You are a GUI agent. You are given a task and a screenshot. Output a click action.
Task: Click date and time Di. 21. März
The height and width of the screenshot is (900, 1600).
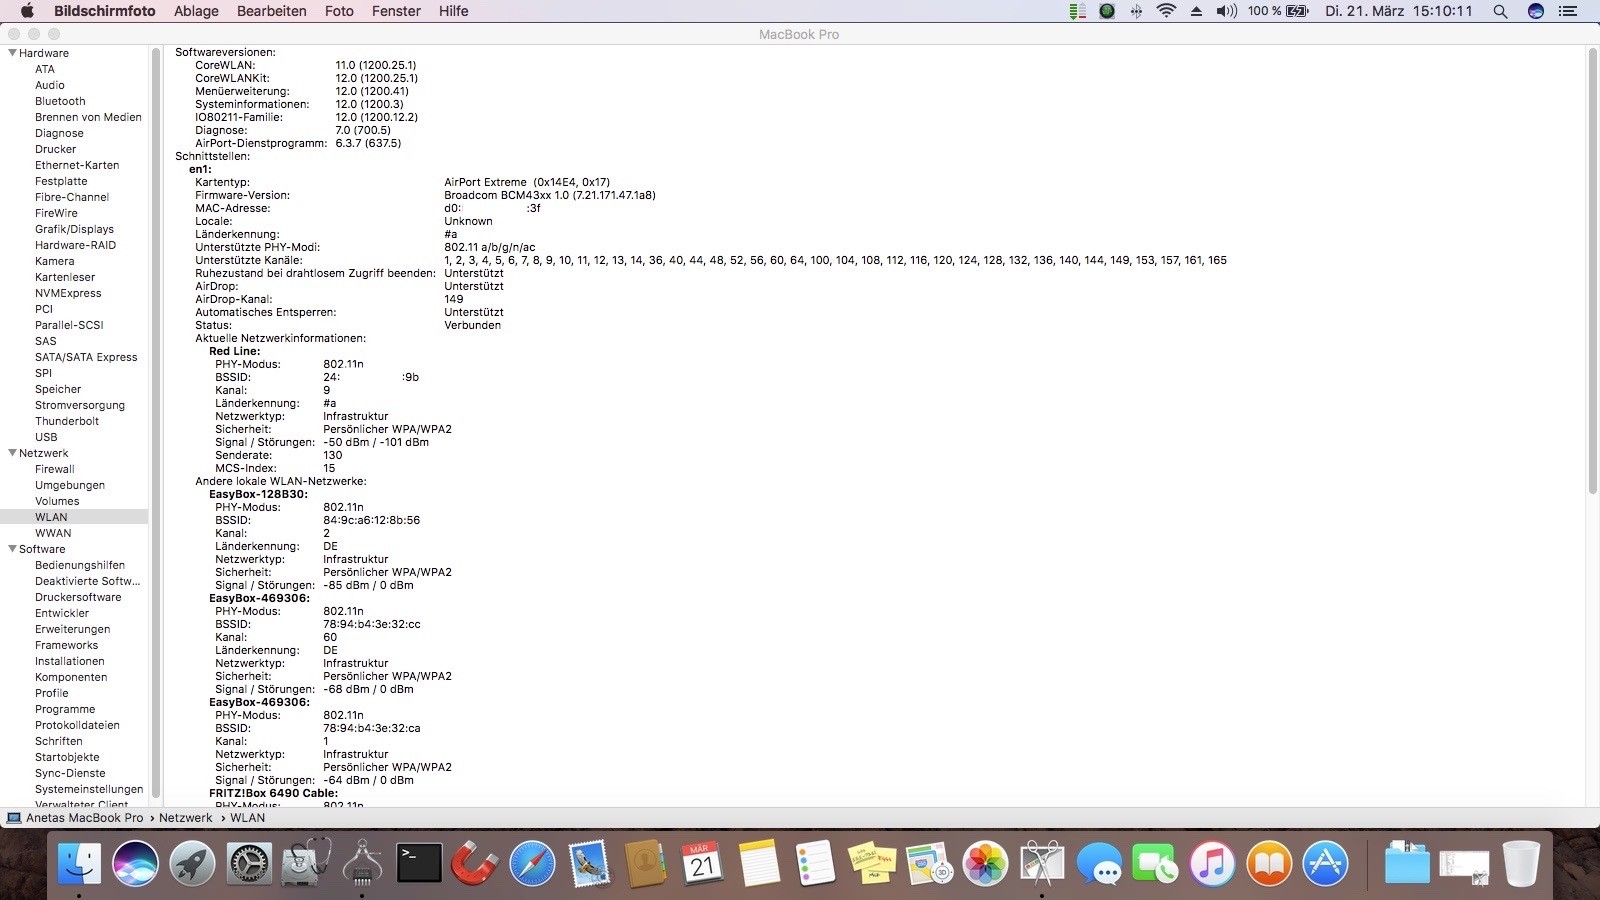(x=1399, y=11)
